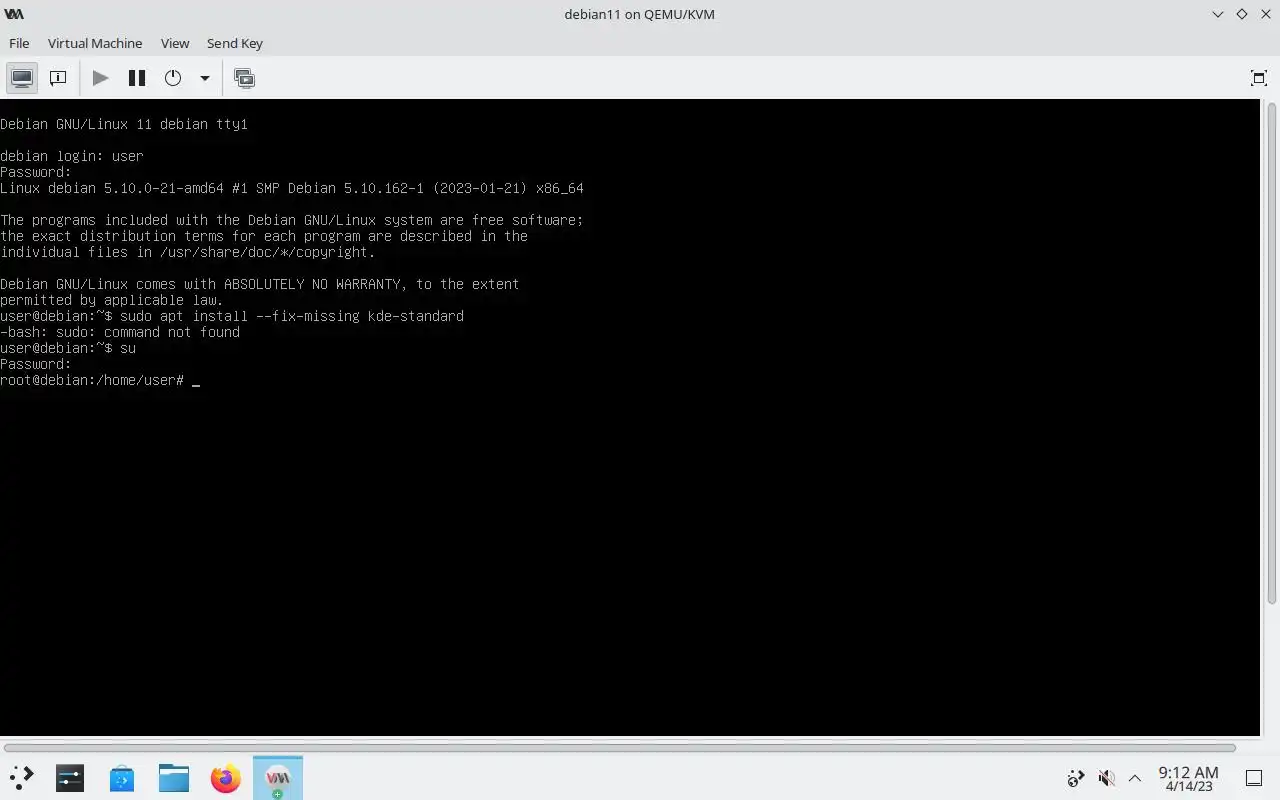This screenshot has width=1280, height=800.
Task: Minimize the debian11 window
Action: tap(1217, 14)
